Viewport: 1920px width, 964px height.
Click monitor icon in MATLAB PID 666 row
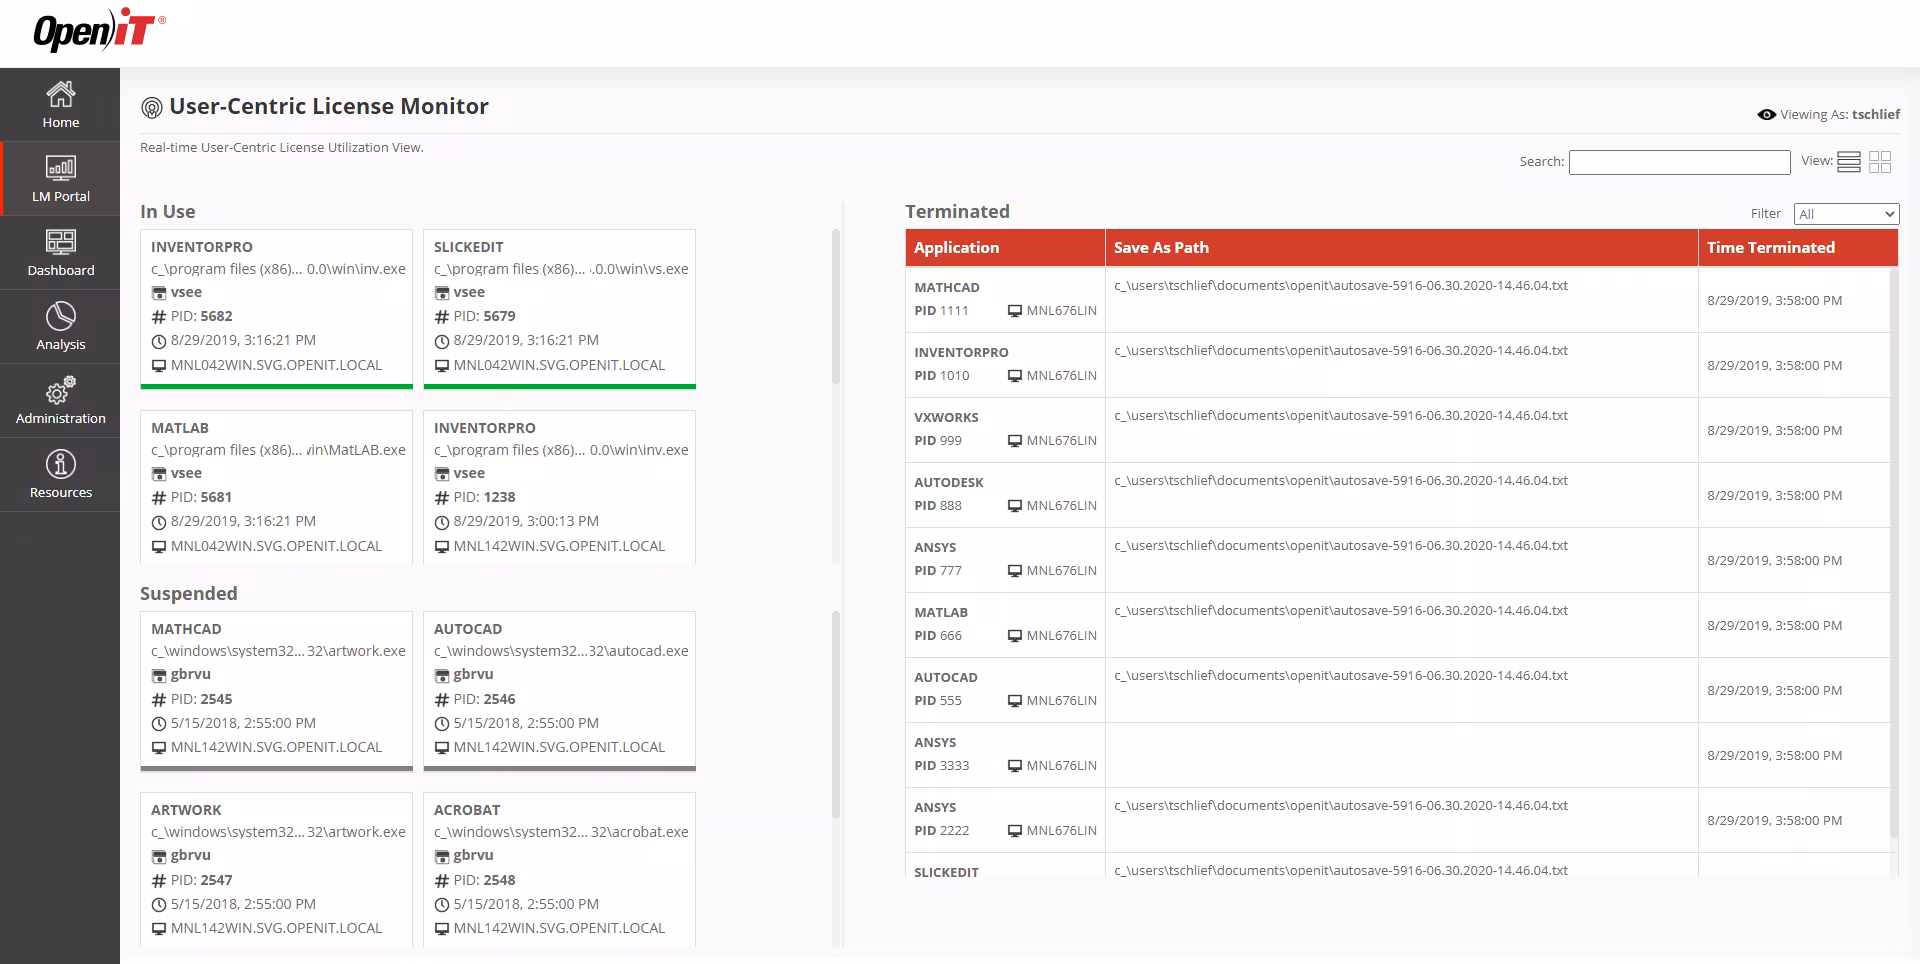click(1015, 636)
